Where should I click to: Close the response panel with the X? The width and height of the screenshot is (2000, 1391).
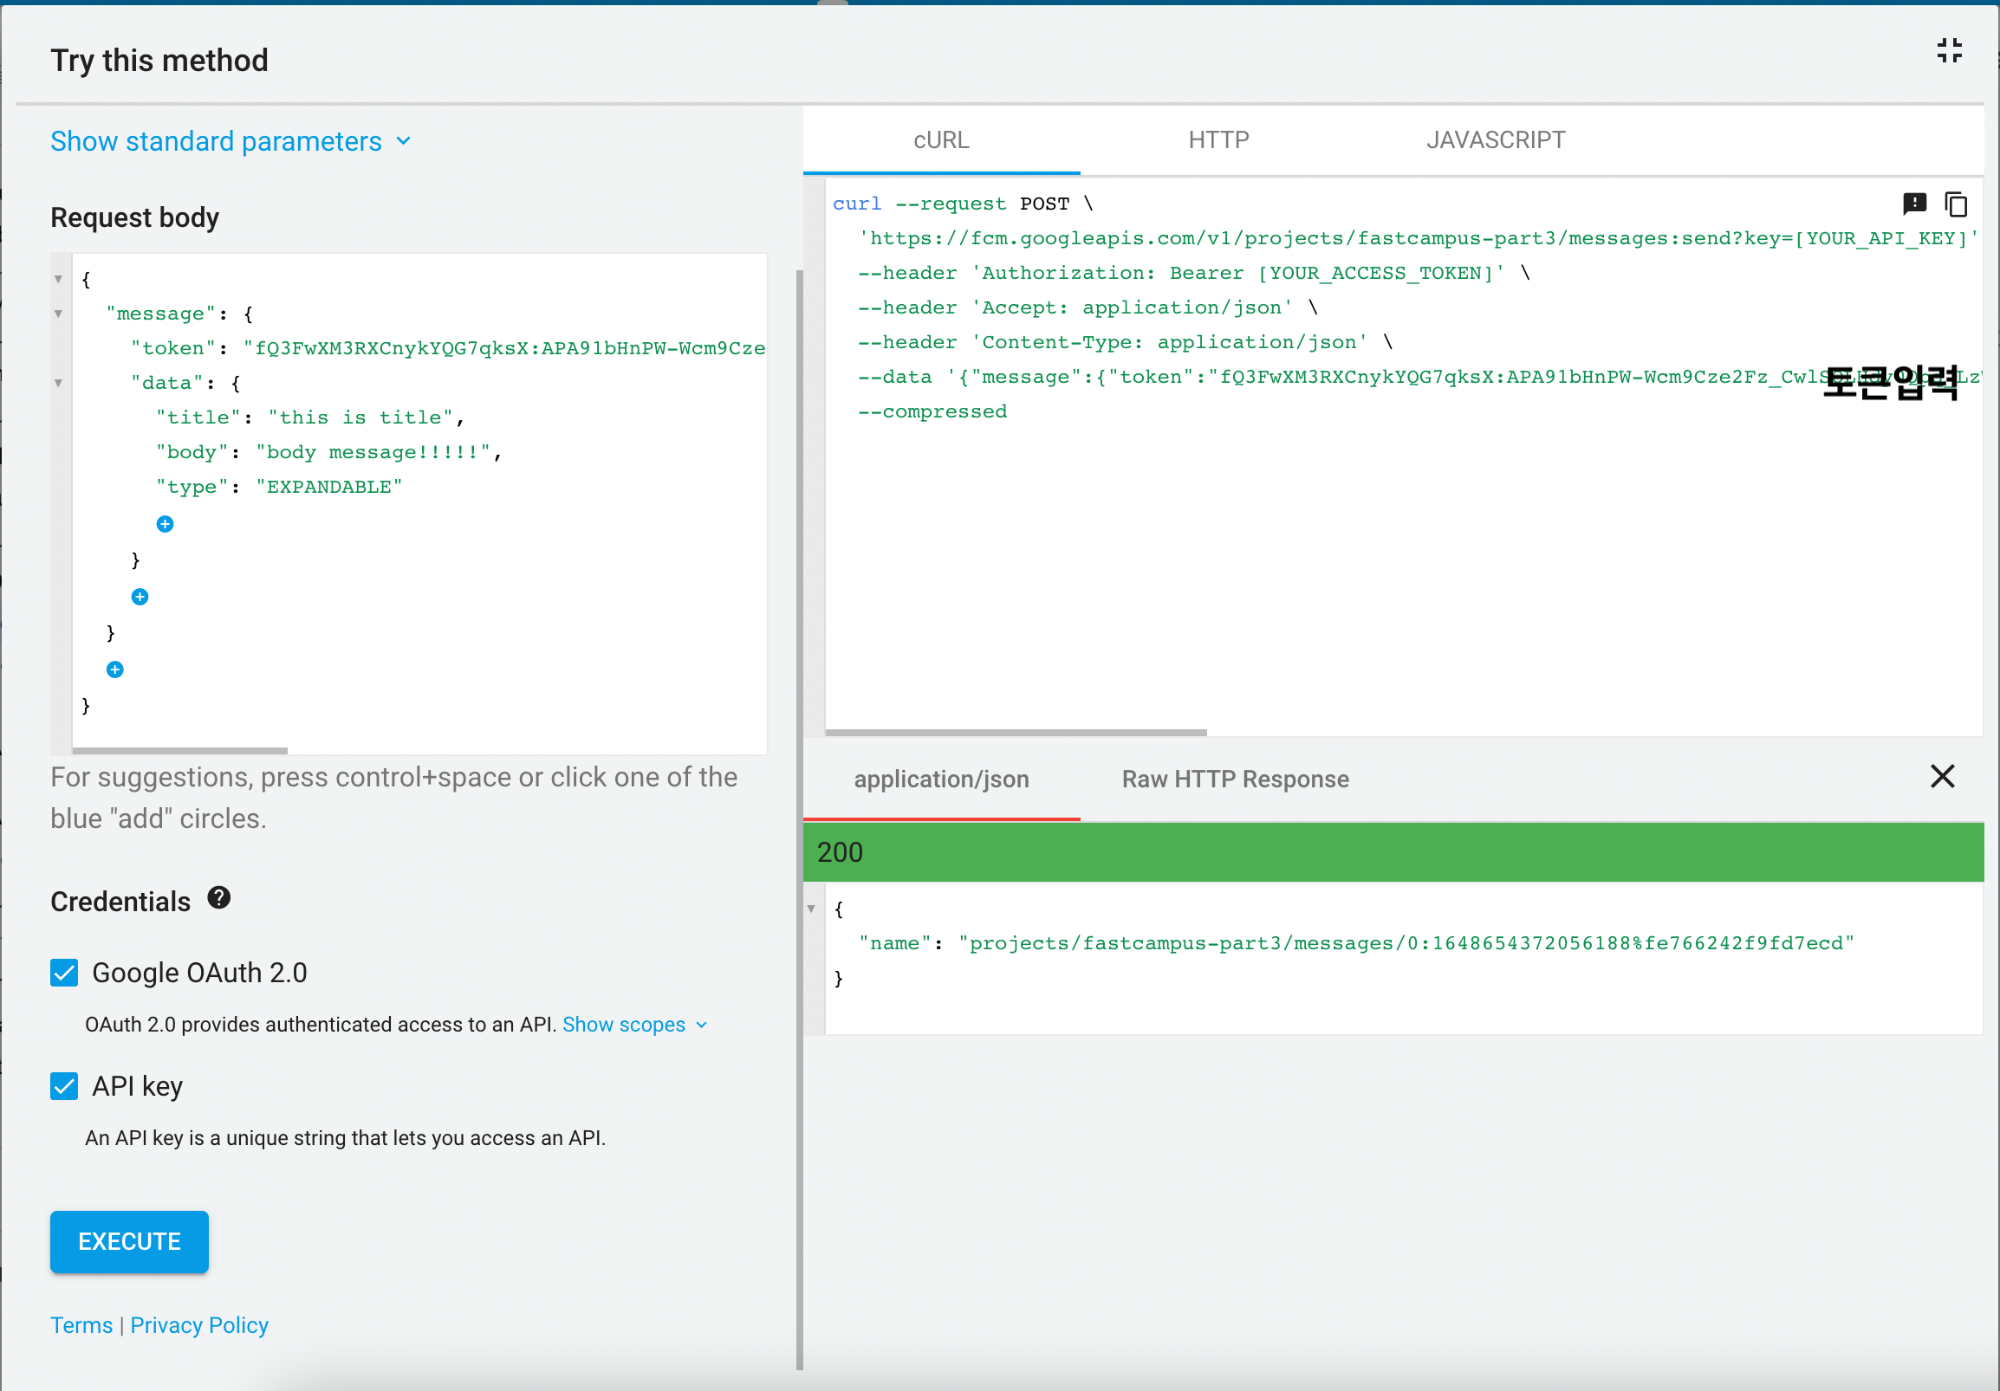(x=1942, y=777)
